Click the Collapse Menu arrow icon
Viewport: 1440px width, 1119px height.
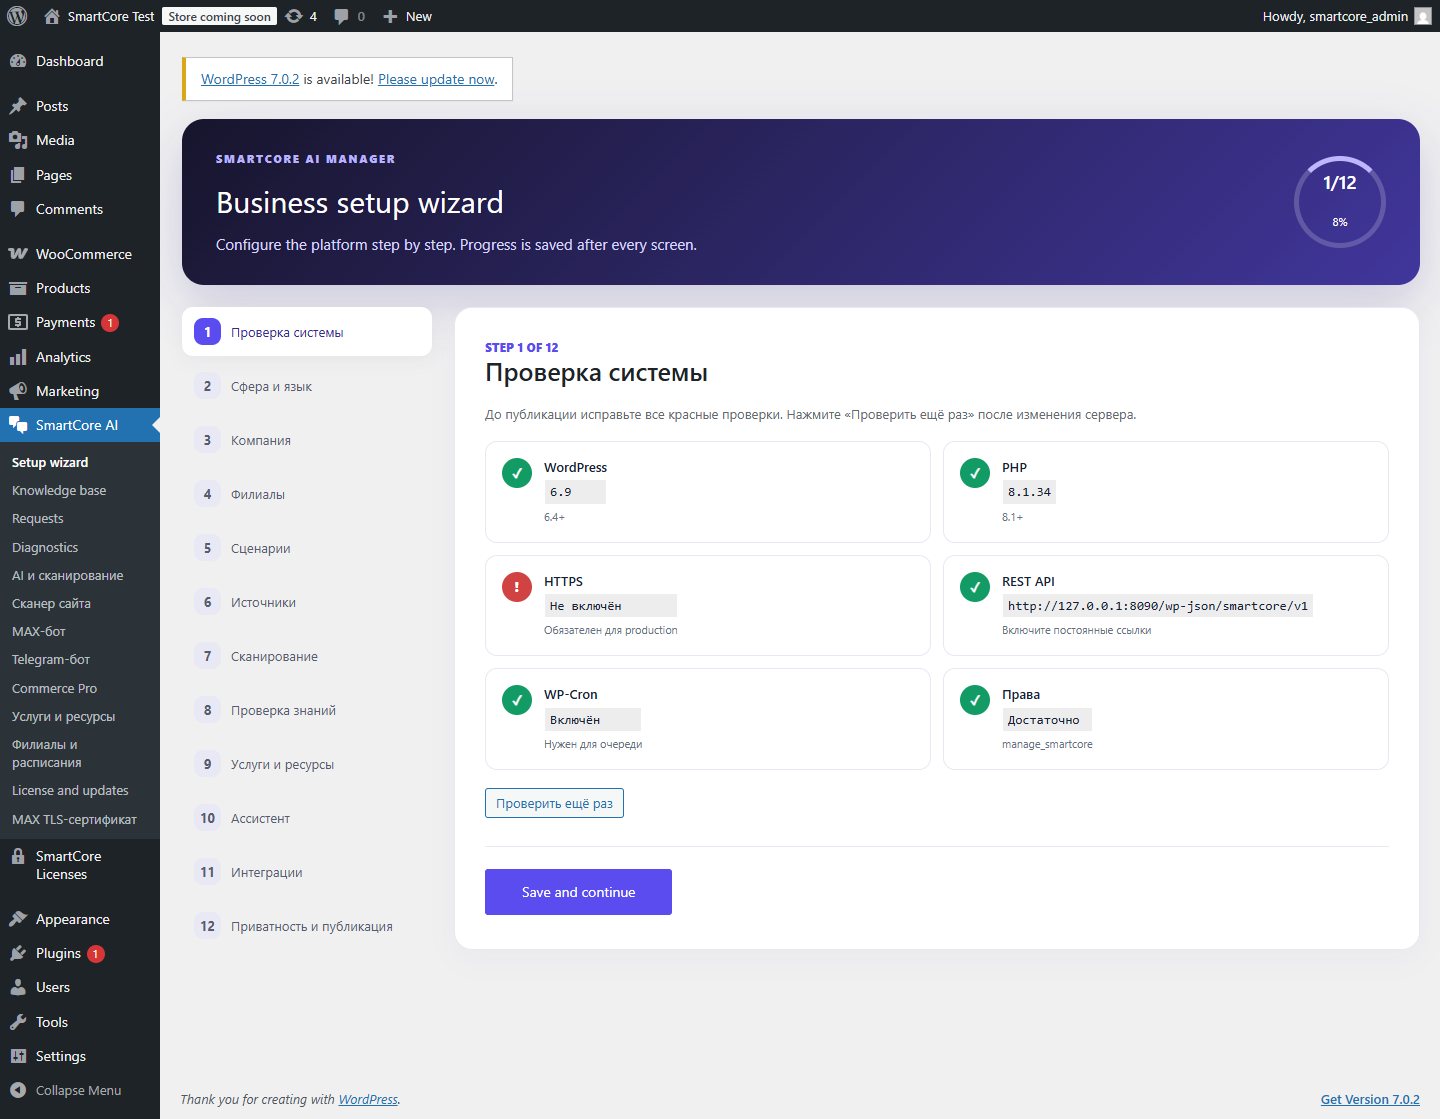coord(18,1090)
